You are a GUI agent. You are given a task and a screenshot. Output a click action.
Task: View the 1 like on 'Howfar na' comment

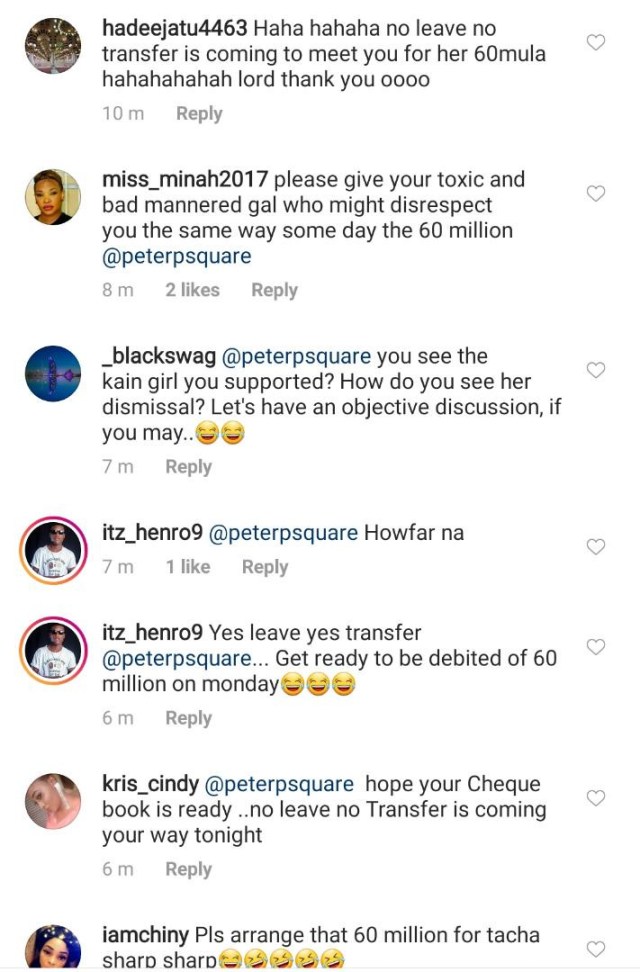188,567
